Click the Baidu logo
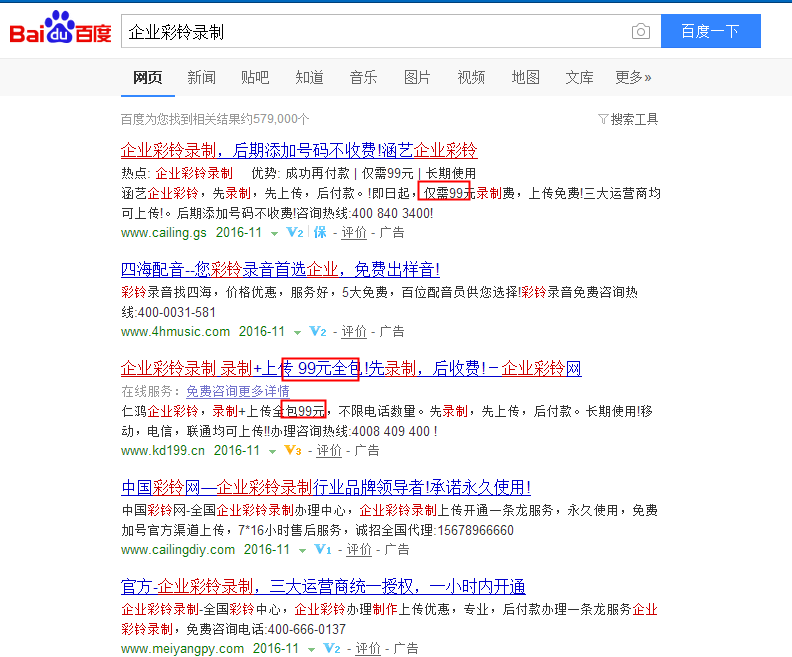 pyautogui.click(x=60, y=28)
